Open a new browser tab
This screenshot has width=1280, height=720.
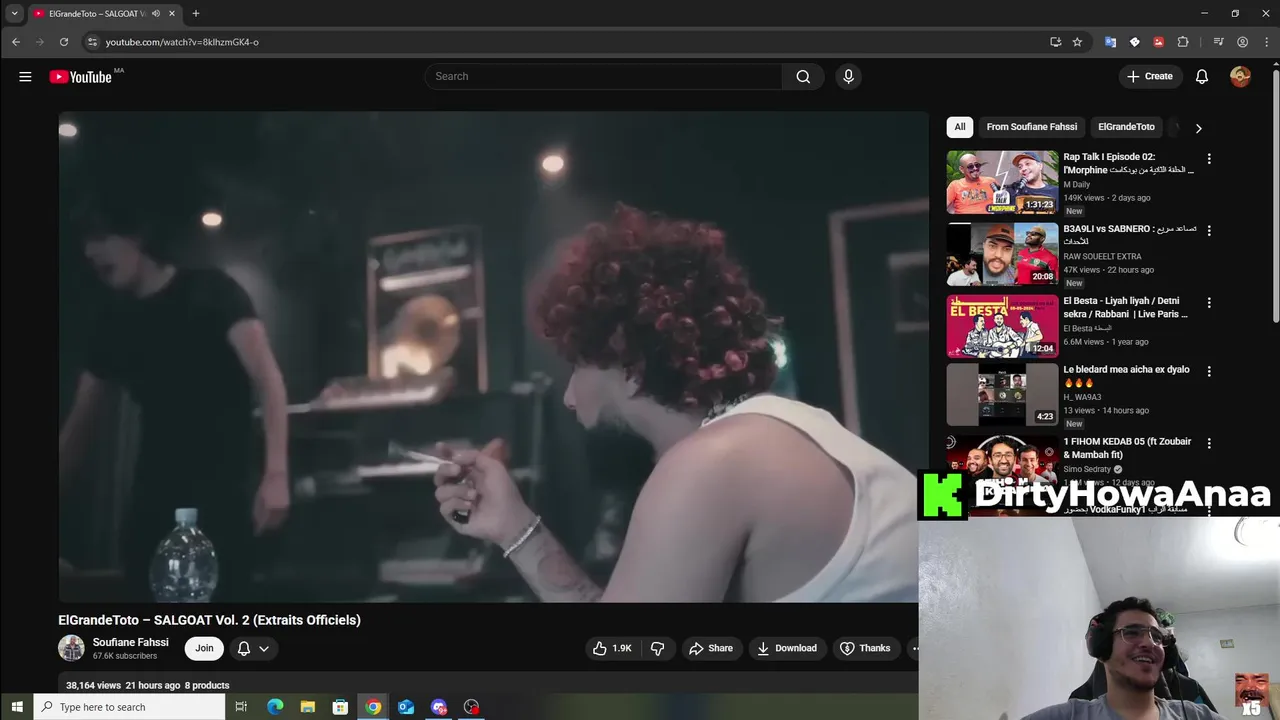click(x=196, y=14)
